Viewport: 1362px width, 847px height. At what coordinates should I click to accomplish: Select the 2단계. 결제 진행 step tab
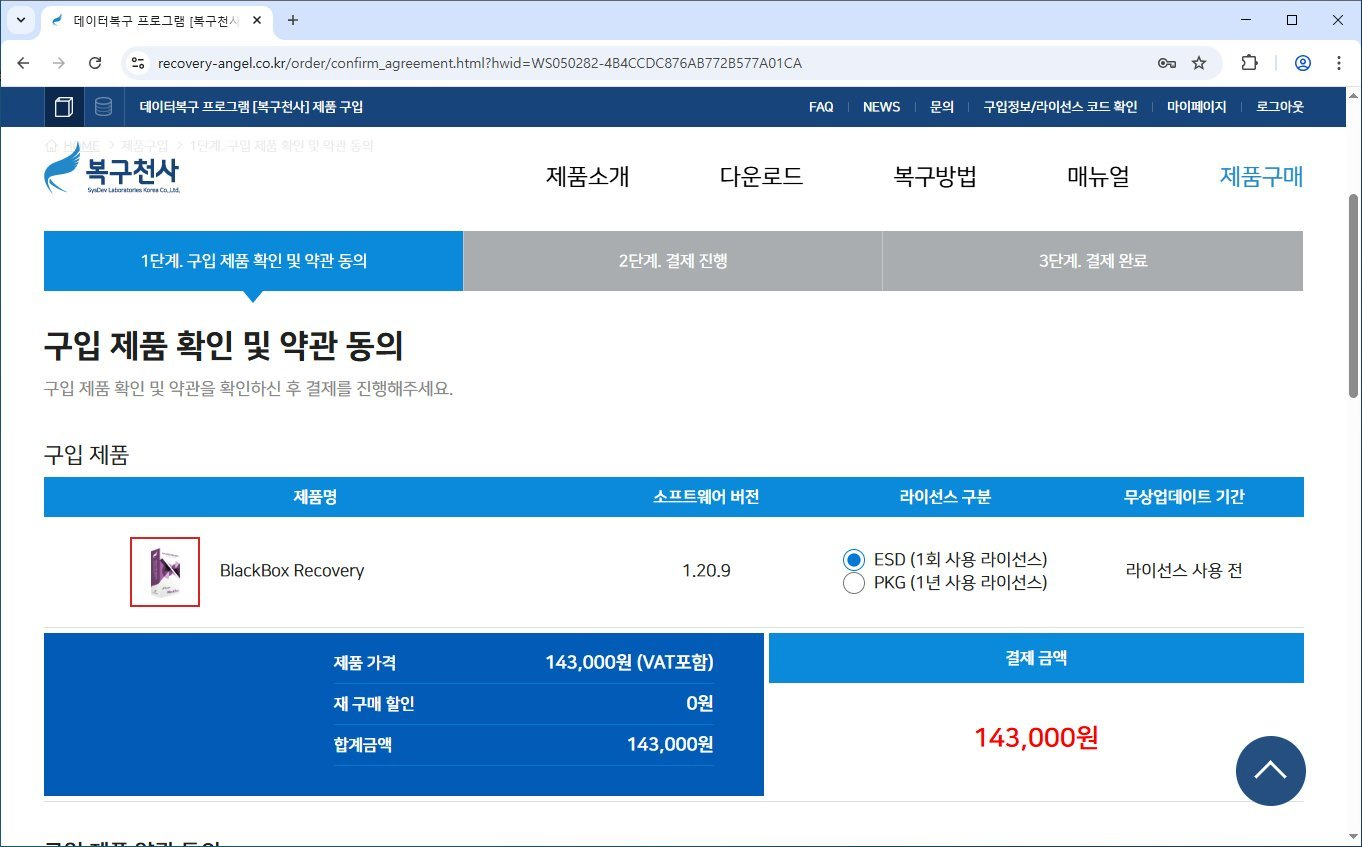673,261
